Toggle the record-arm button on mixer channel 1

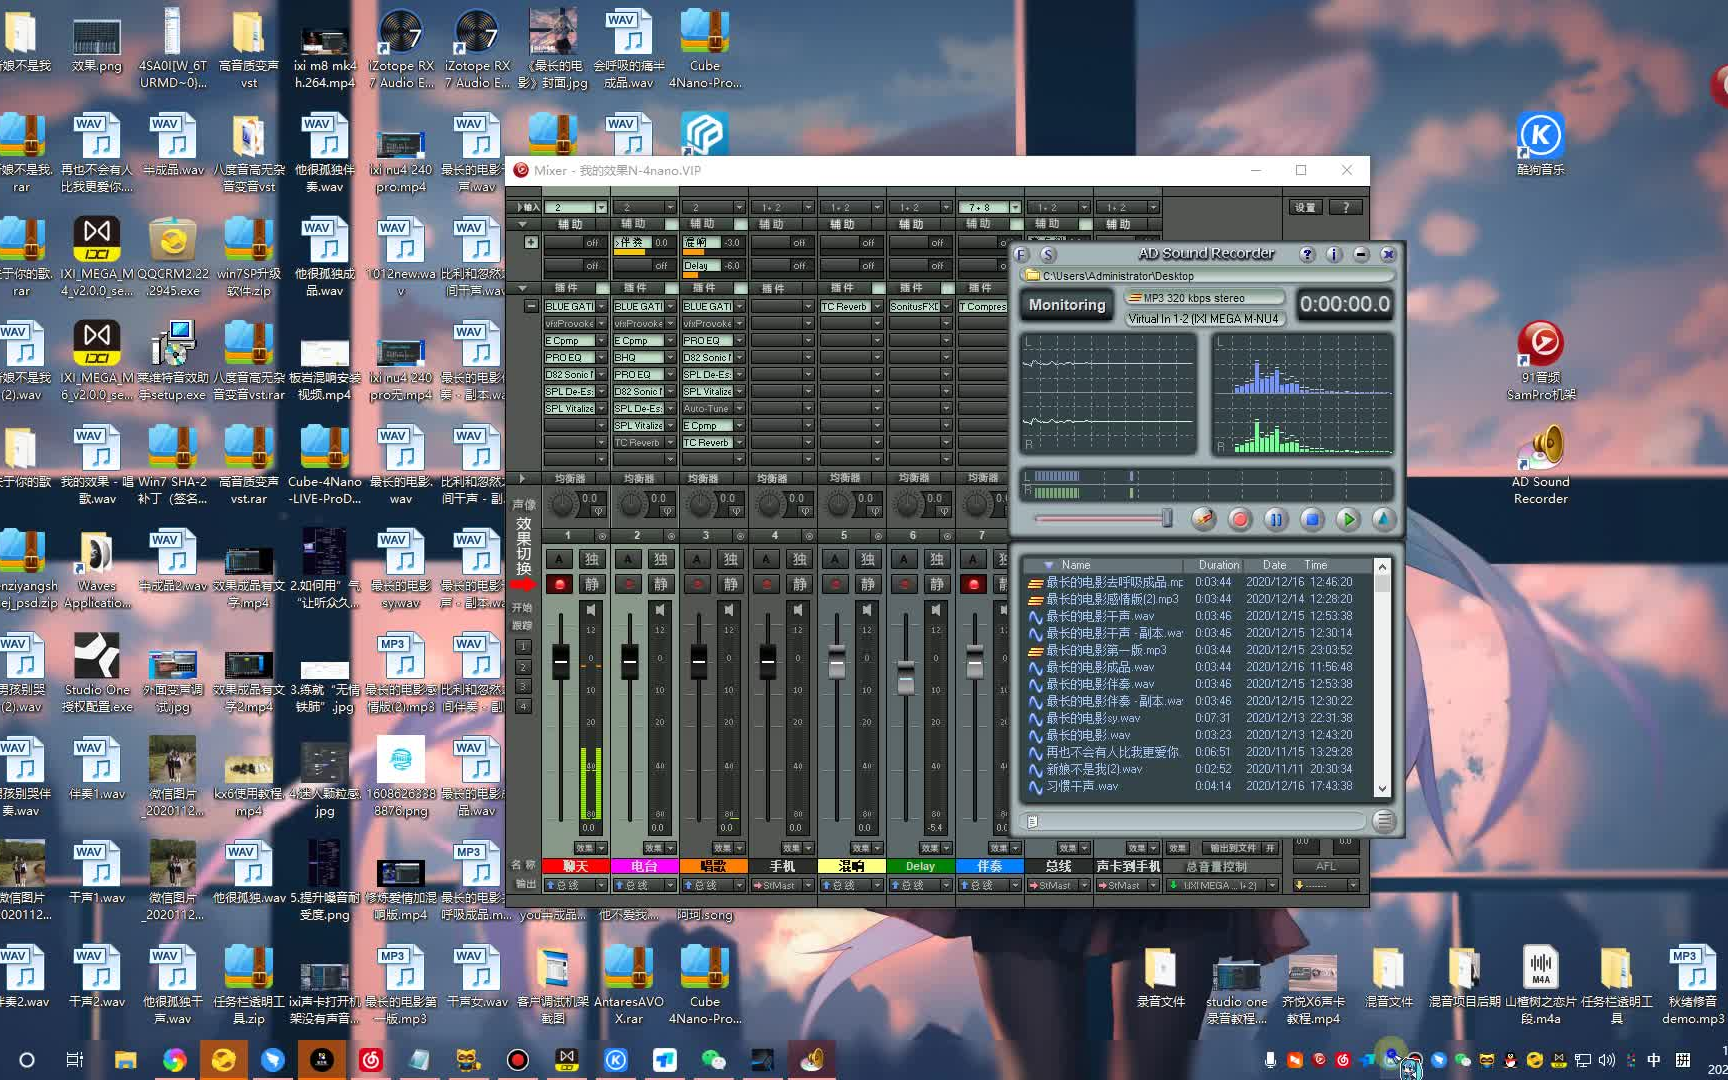[559, 584]
